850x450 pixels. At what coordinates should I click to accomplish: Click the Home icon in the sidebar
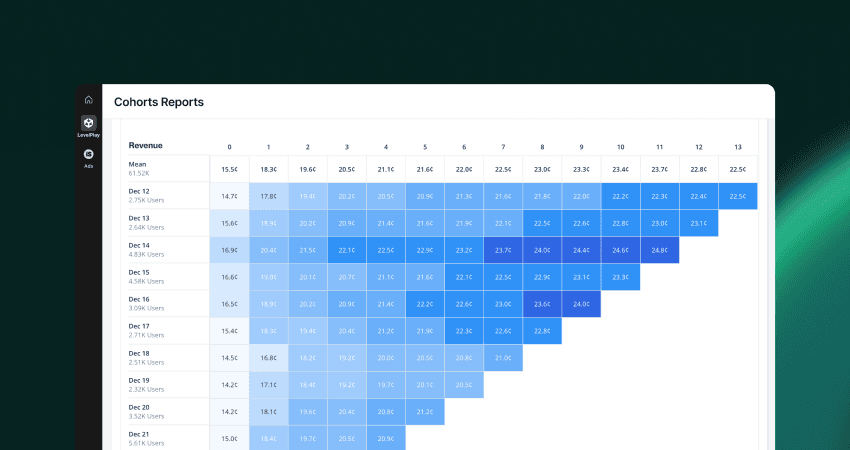(88, 100)
